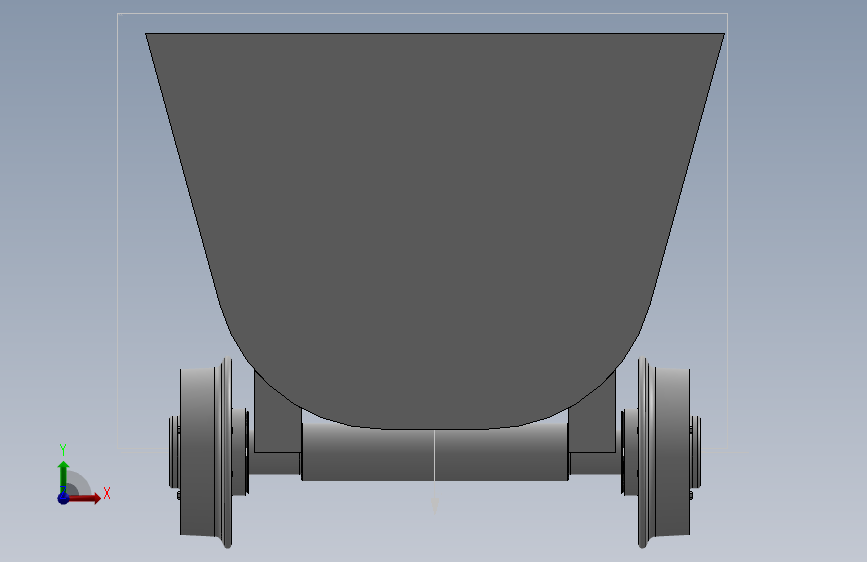Click the red X axis arrow of triad
The height and width of the screenshot is (562, 867).
pyautogui.click(x=84, y=498)
